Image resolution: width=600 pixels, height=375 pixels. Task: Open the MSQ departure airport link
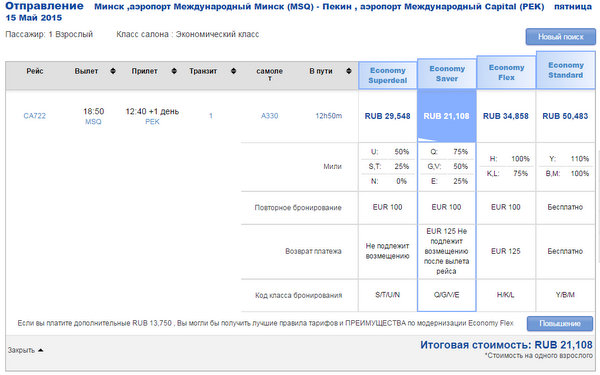click(93, 122)
